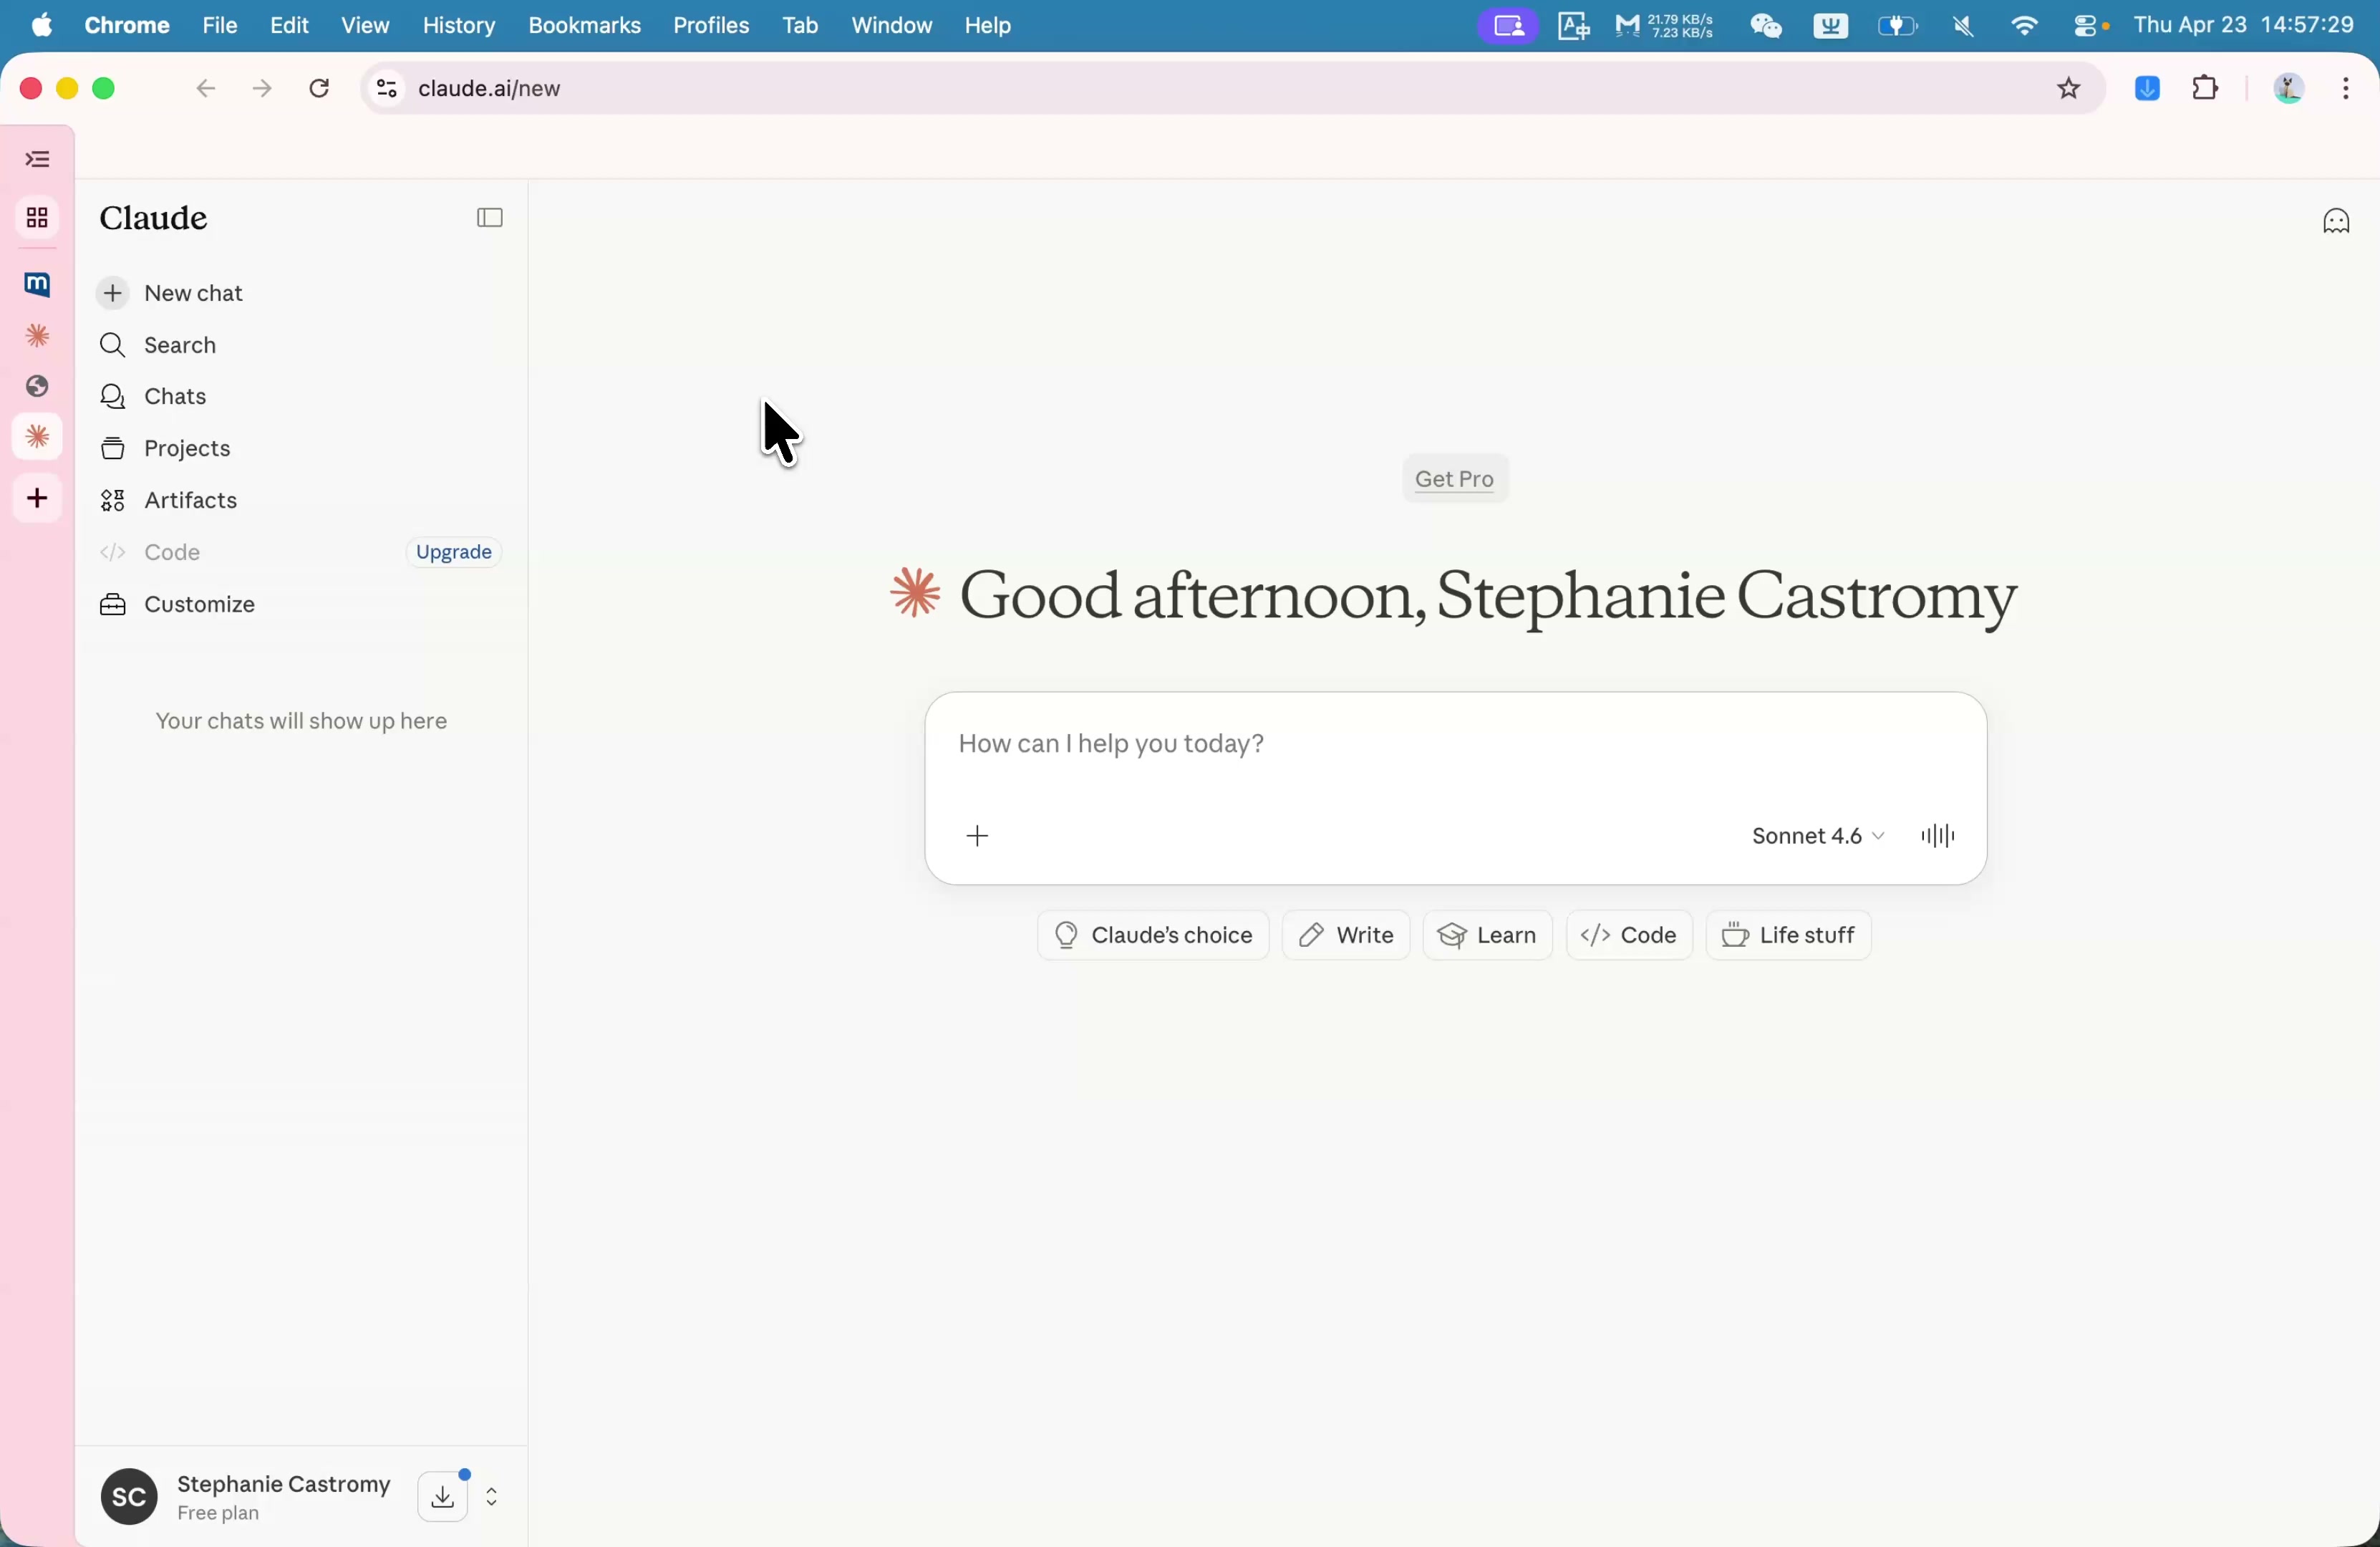Screen dimensions: 2380x1547
Task: Bookmark this page with the star icon
Action: pyautogui.click(x=2068, y=89)
